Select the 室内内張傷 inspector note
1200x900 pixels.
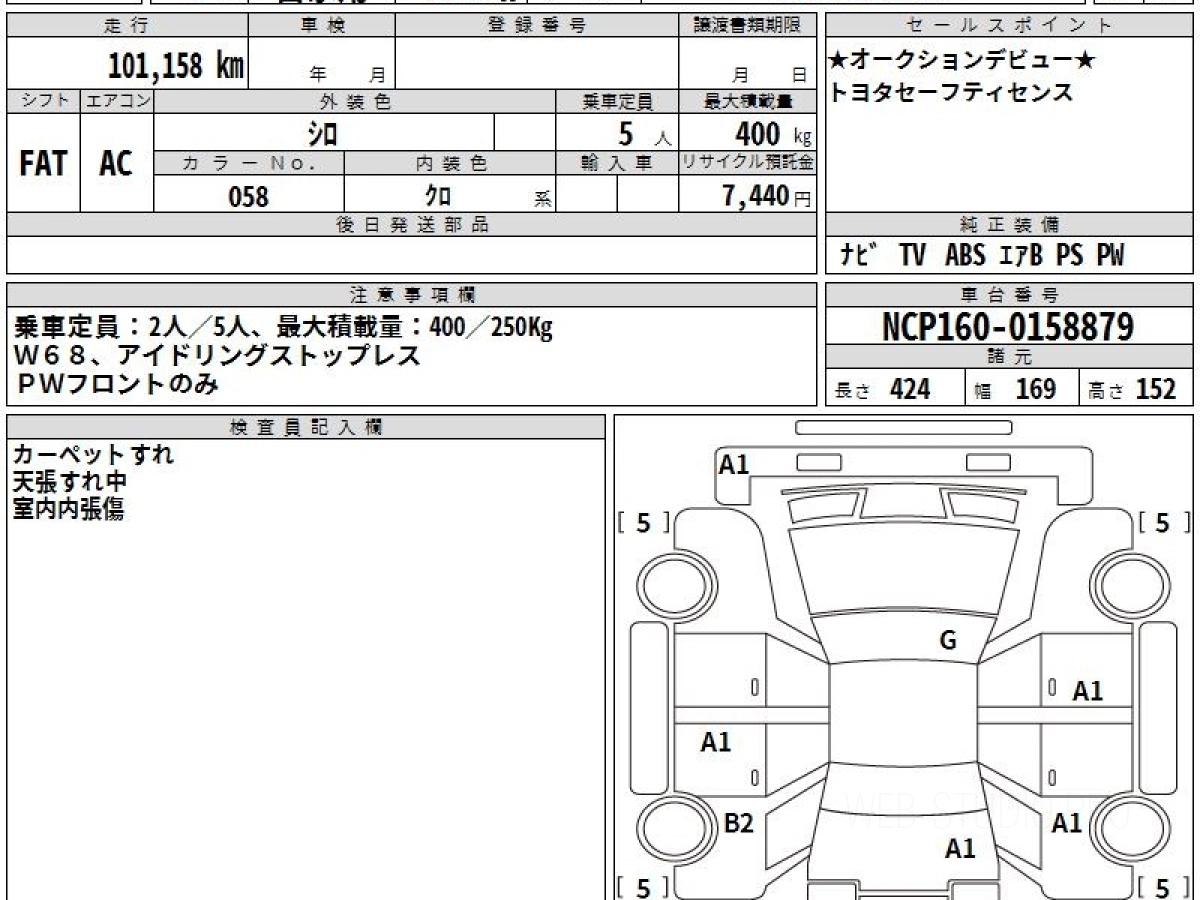pyautogui.click(x=68, y=510)
